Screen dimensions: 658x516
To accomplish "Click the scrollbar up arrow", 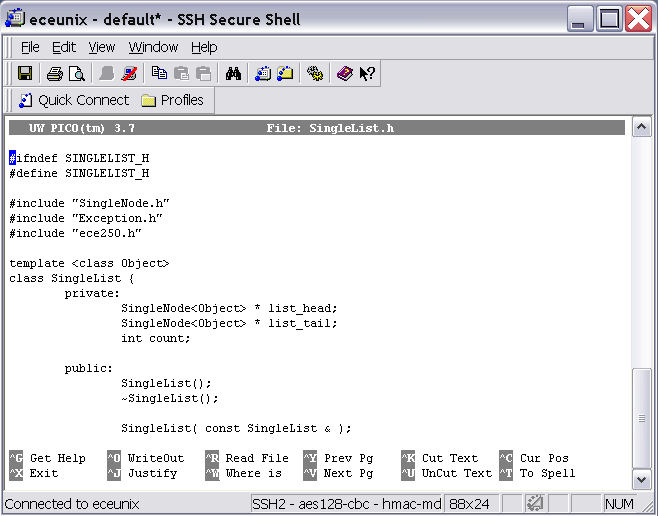I will [641, 127].
